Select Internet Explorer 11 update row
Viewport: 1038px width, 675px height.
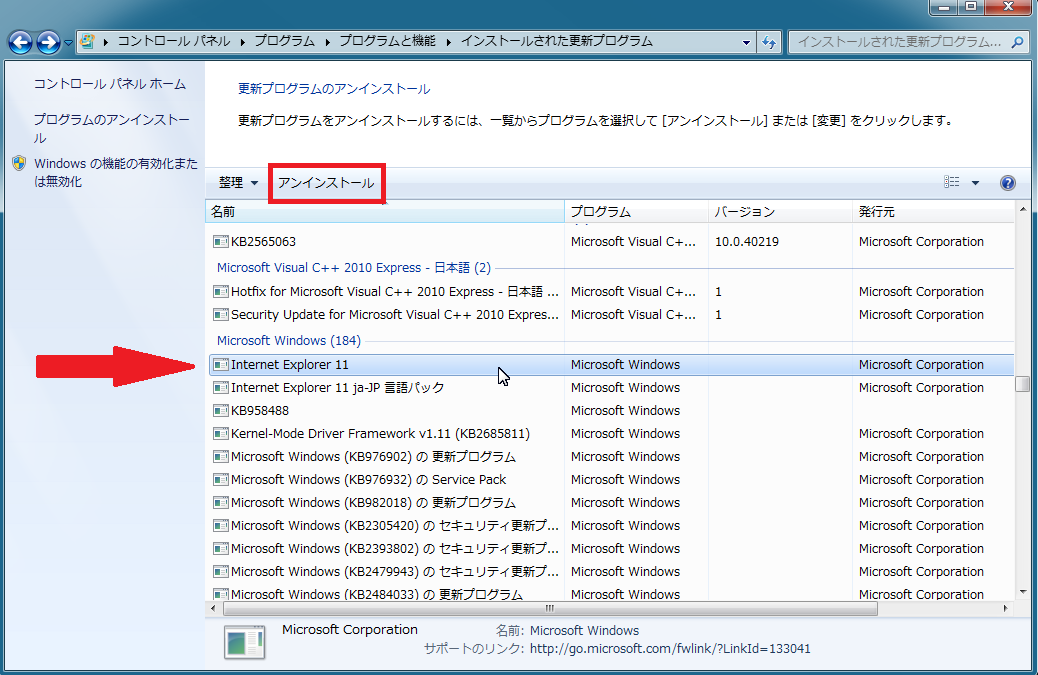click(611, 365)
